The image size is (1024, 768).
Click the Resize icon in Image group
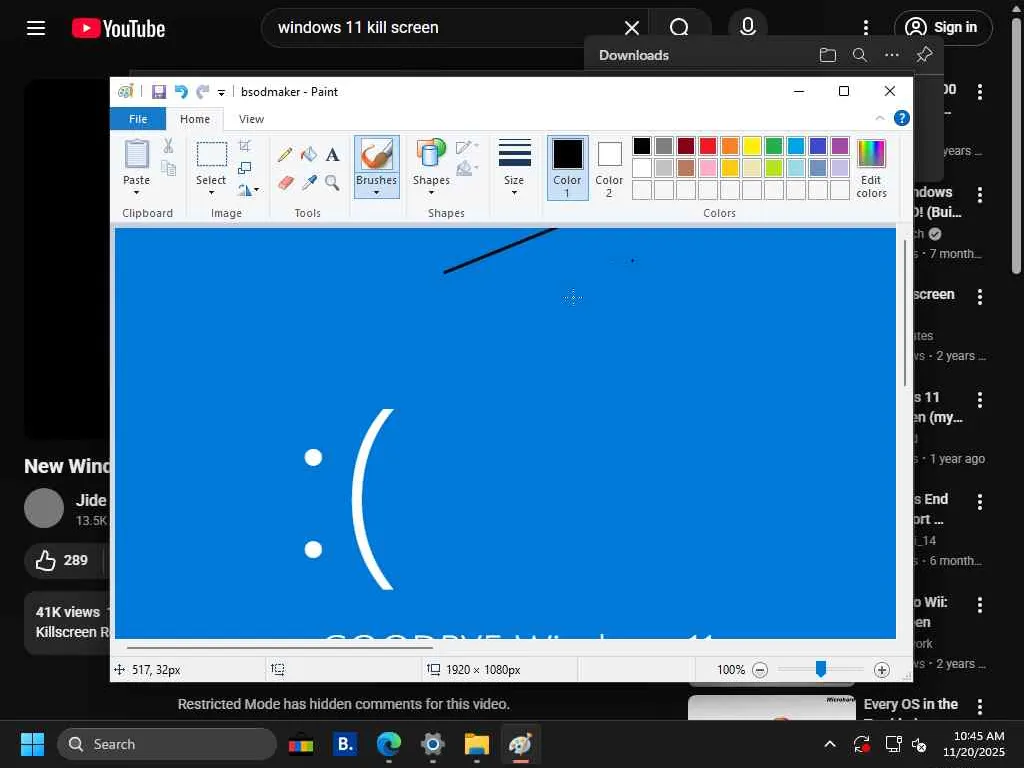244,168
